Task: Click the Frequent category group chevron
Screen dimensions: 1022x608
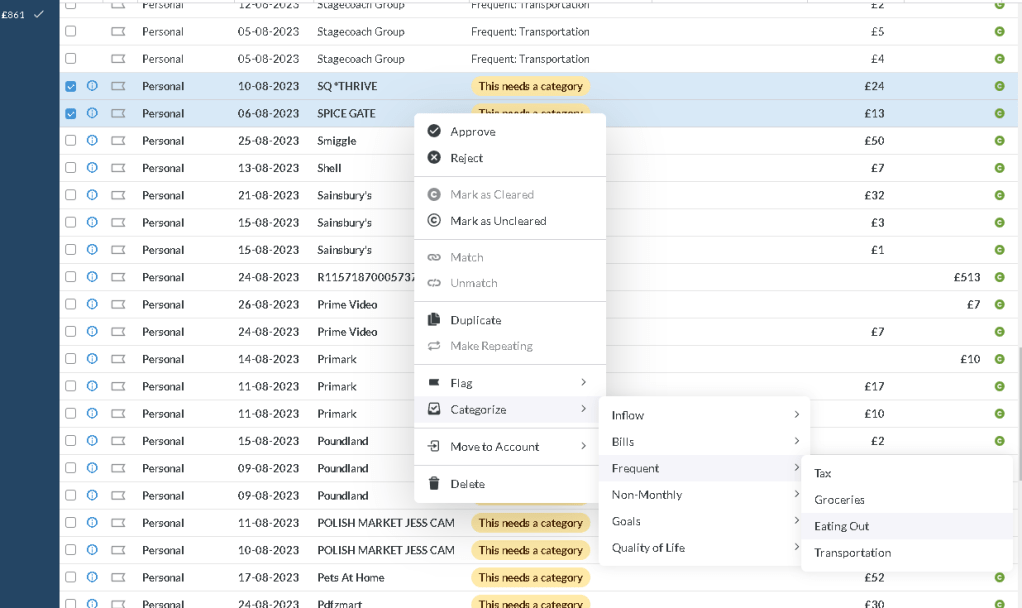Action: pos(796,467)
